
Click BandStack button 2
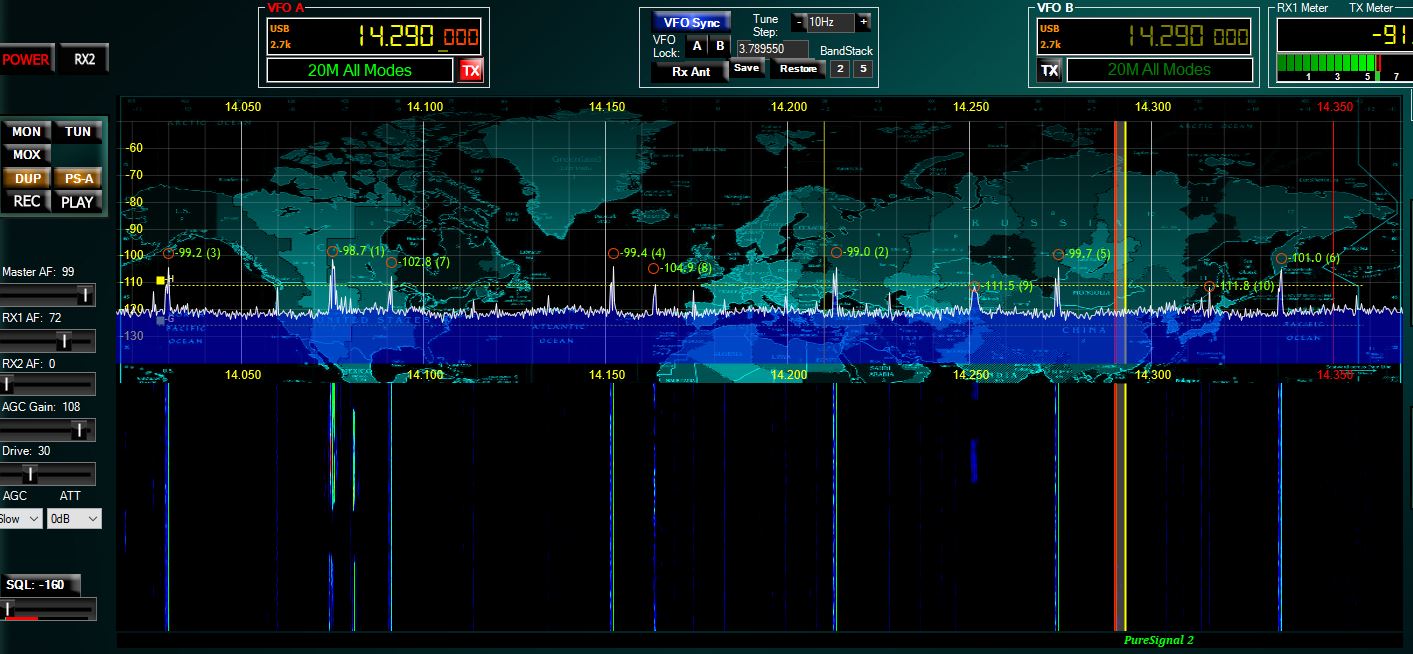[840, 69]
